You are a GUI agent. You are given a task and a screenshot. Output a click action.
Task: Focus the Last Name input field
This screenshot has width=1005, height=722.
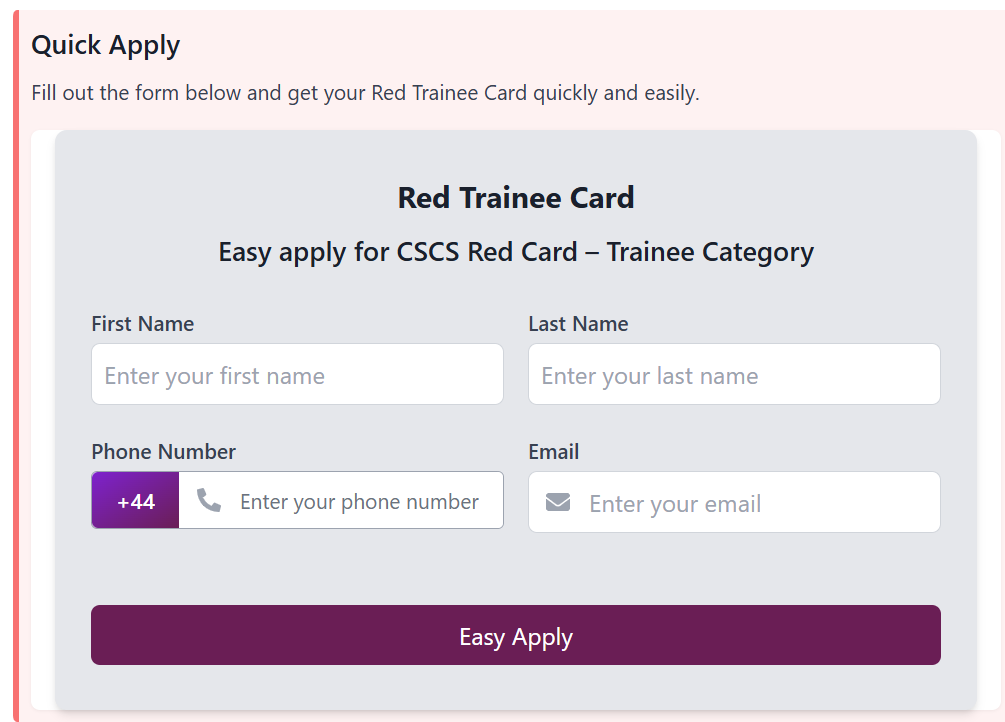pyautogui.click(x=734, y=375)
